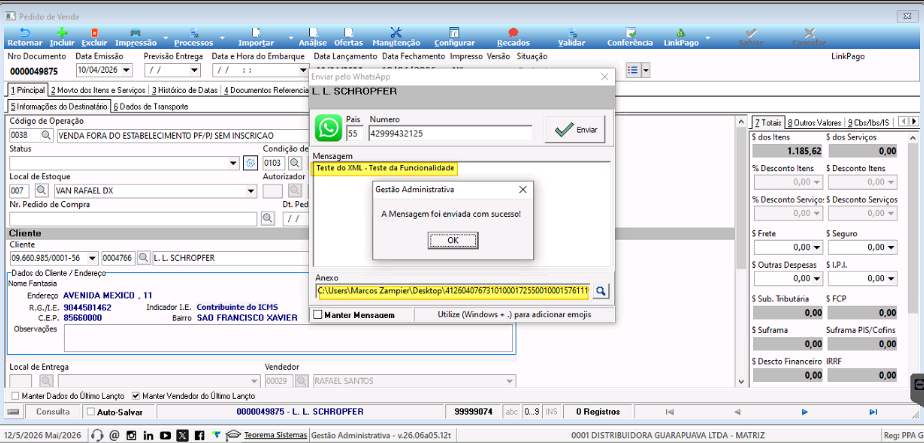Select the 7 Totais tab

767,123
